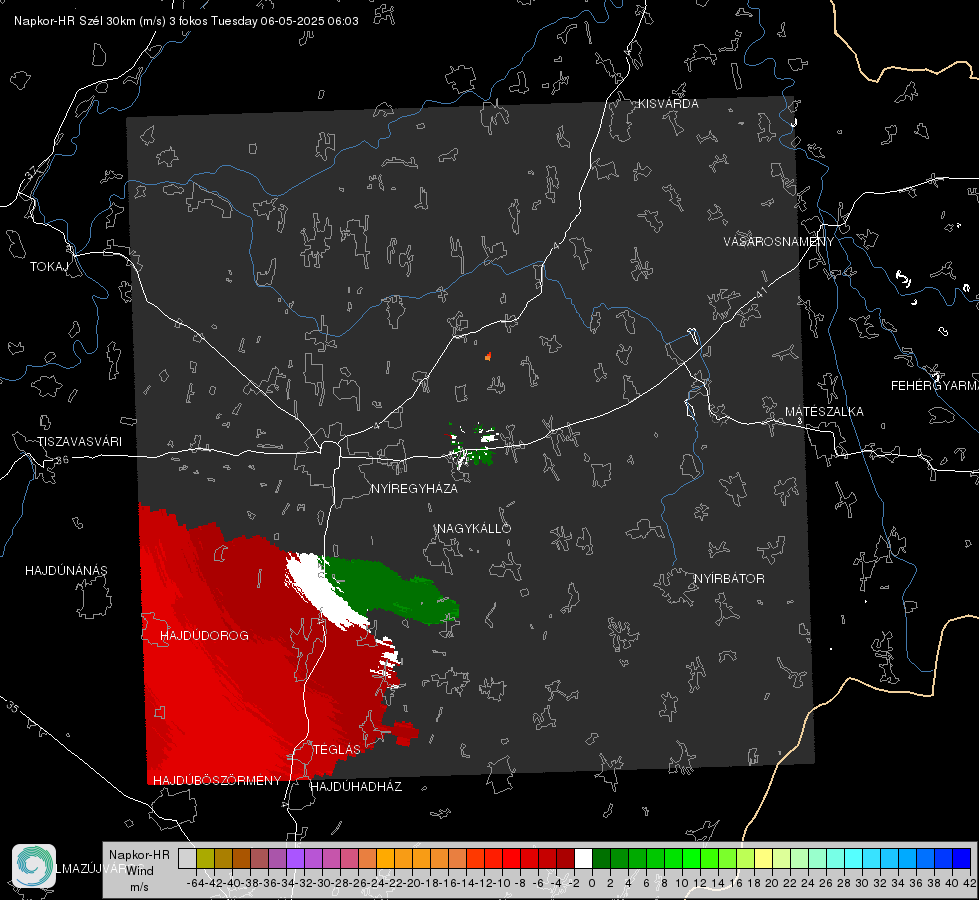Select the TÉGLÁS town label
Viewport: 979px width, 900px height.
tap(337, 749)
